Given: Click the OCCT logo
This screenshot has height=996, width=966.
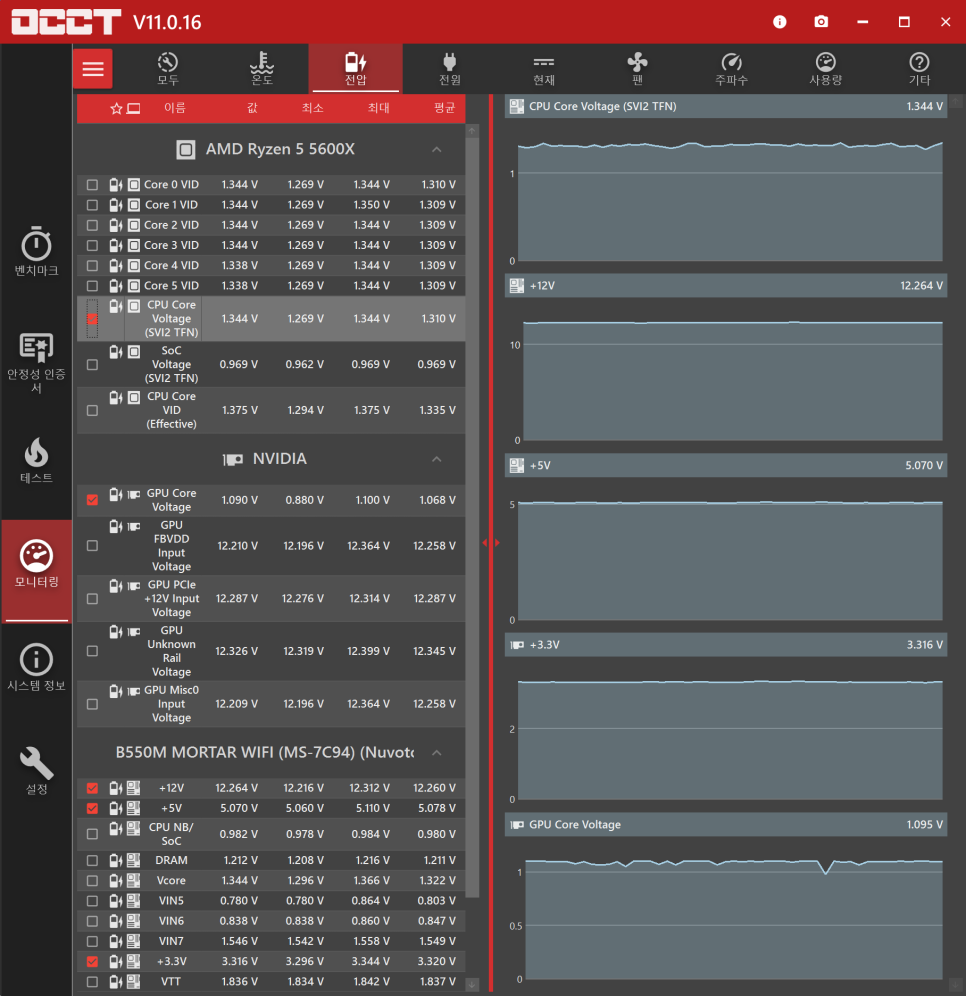Looking at the screenshot, I should tap(66, 22).
